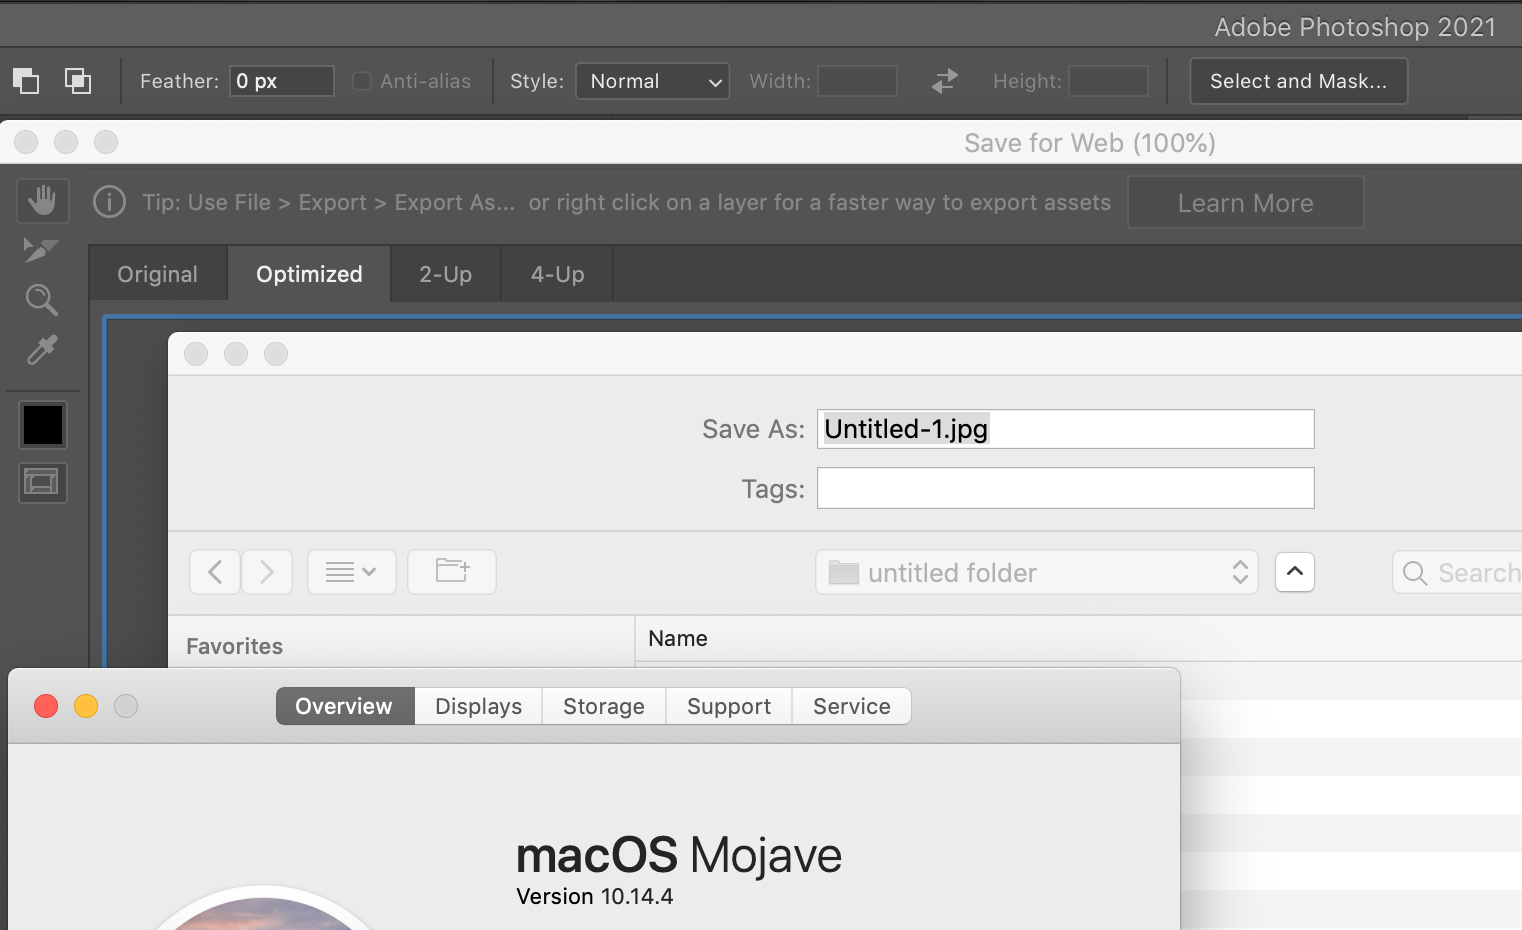Switch to the 2-Up tab
This screenshot has height=930, width=1522.
445,273
